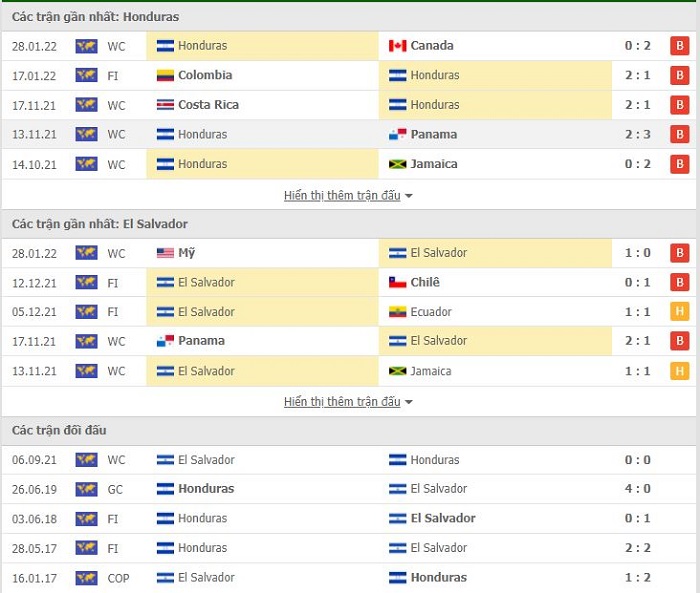Click the Mỹ (USA) flag icon
The height and width of the screenshot is (593, 700).
165,253
